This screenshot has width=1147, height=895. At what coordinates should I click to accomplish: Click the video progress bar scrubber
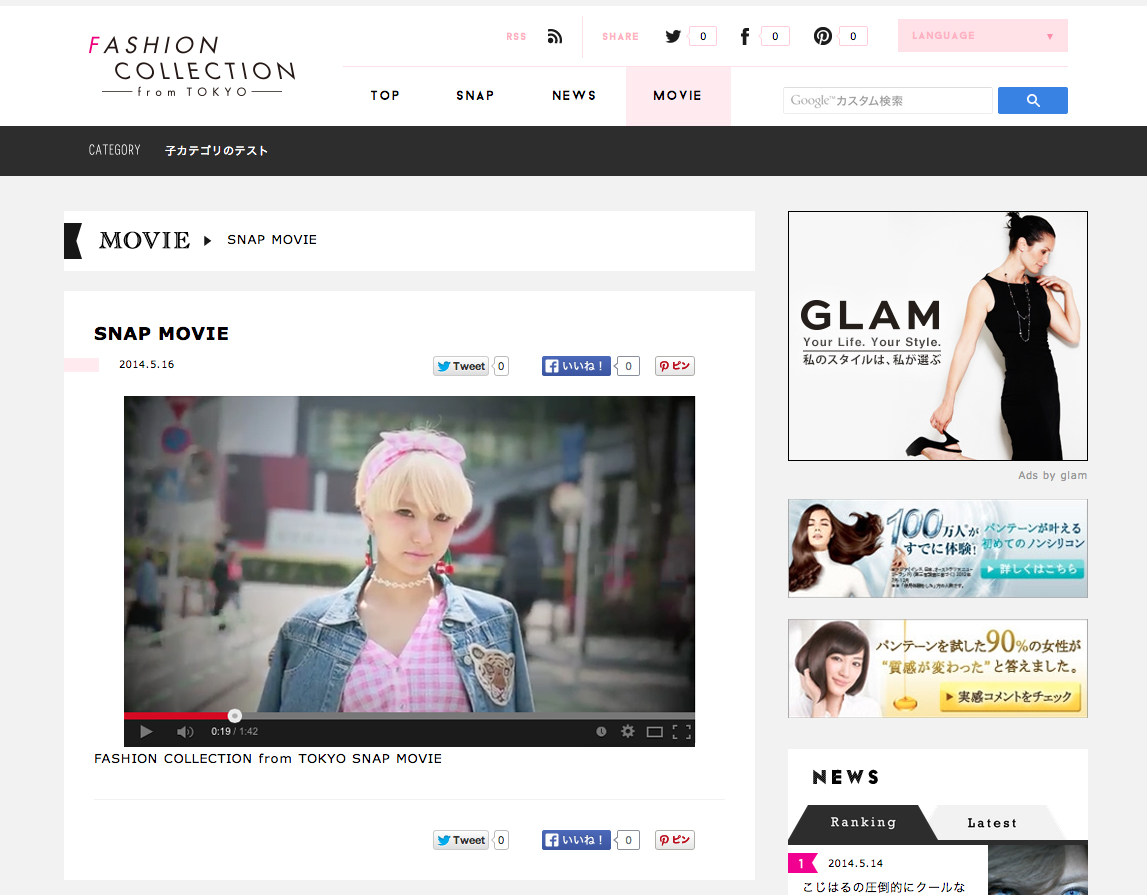tap(234, 715)
